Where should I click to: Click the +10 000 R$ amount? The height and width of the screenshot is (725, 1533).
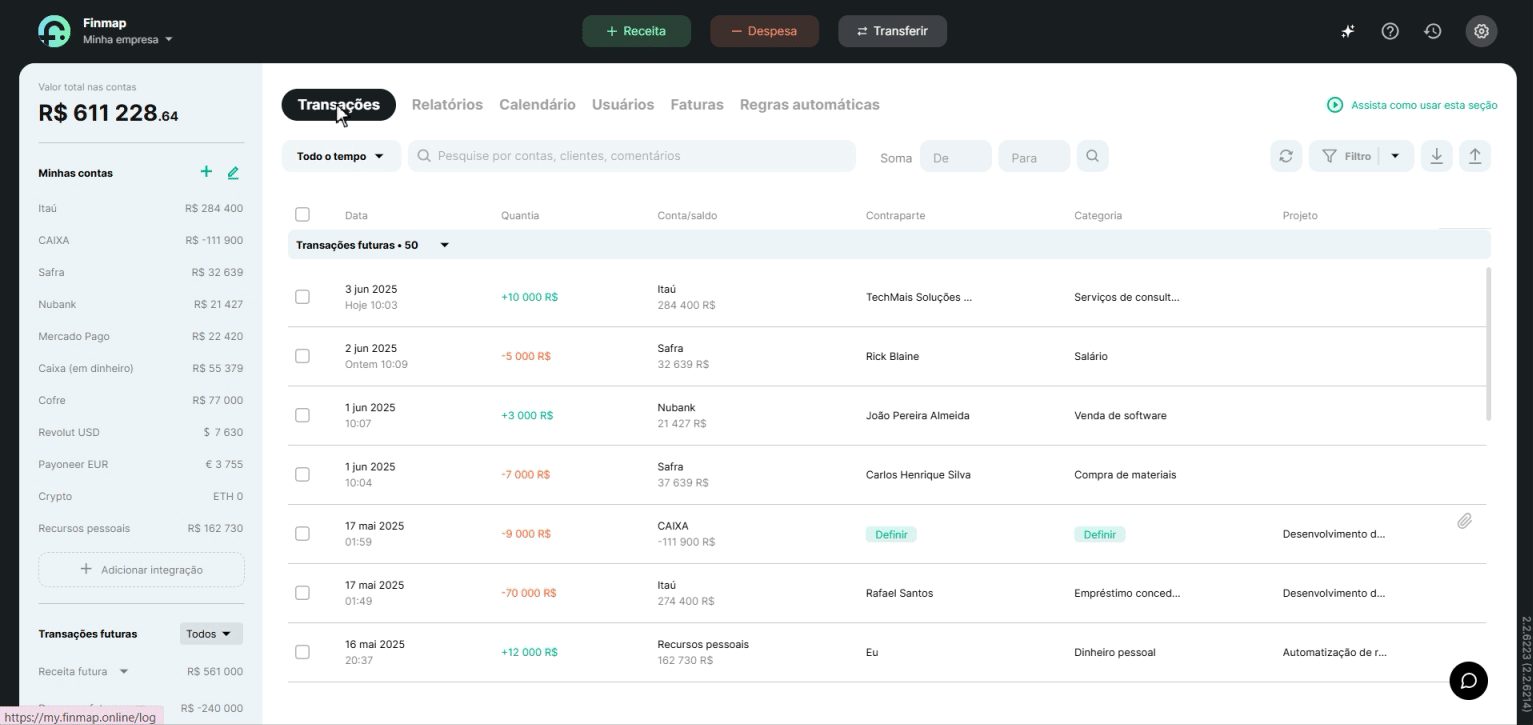pos(530,297)
